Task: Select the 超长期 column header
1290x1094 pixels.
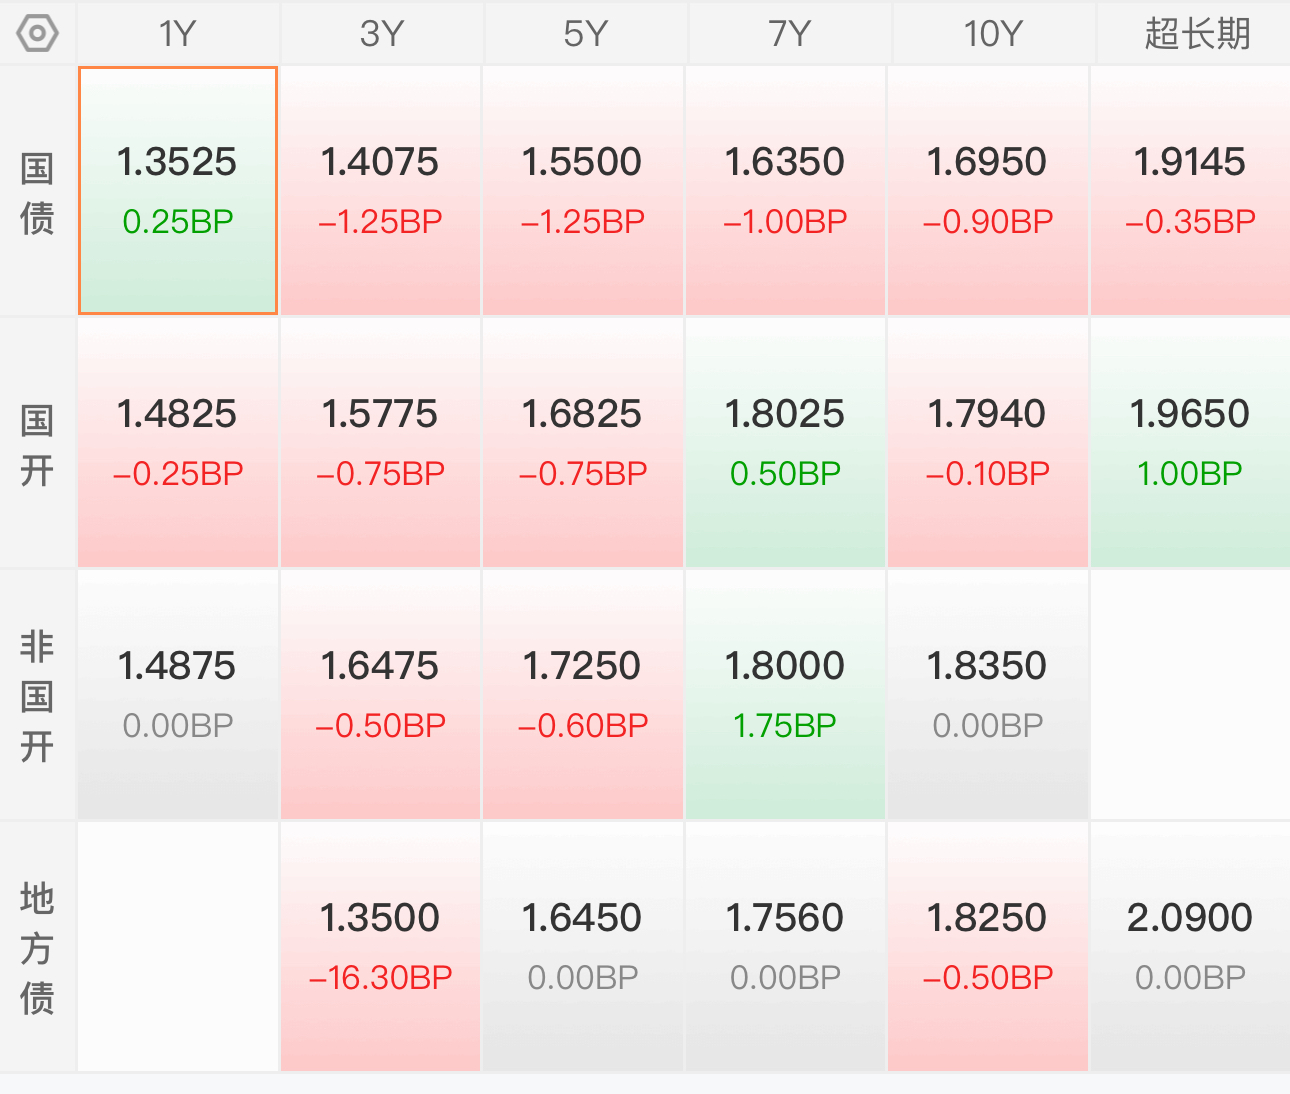Action: coord(1196,34)
